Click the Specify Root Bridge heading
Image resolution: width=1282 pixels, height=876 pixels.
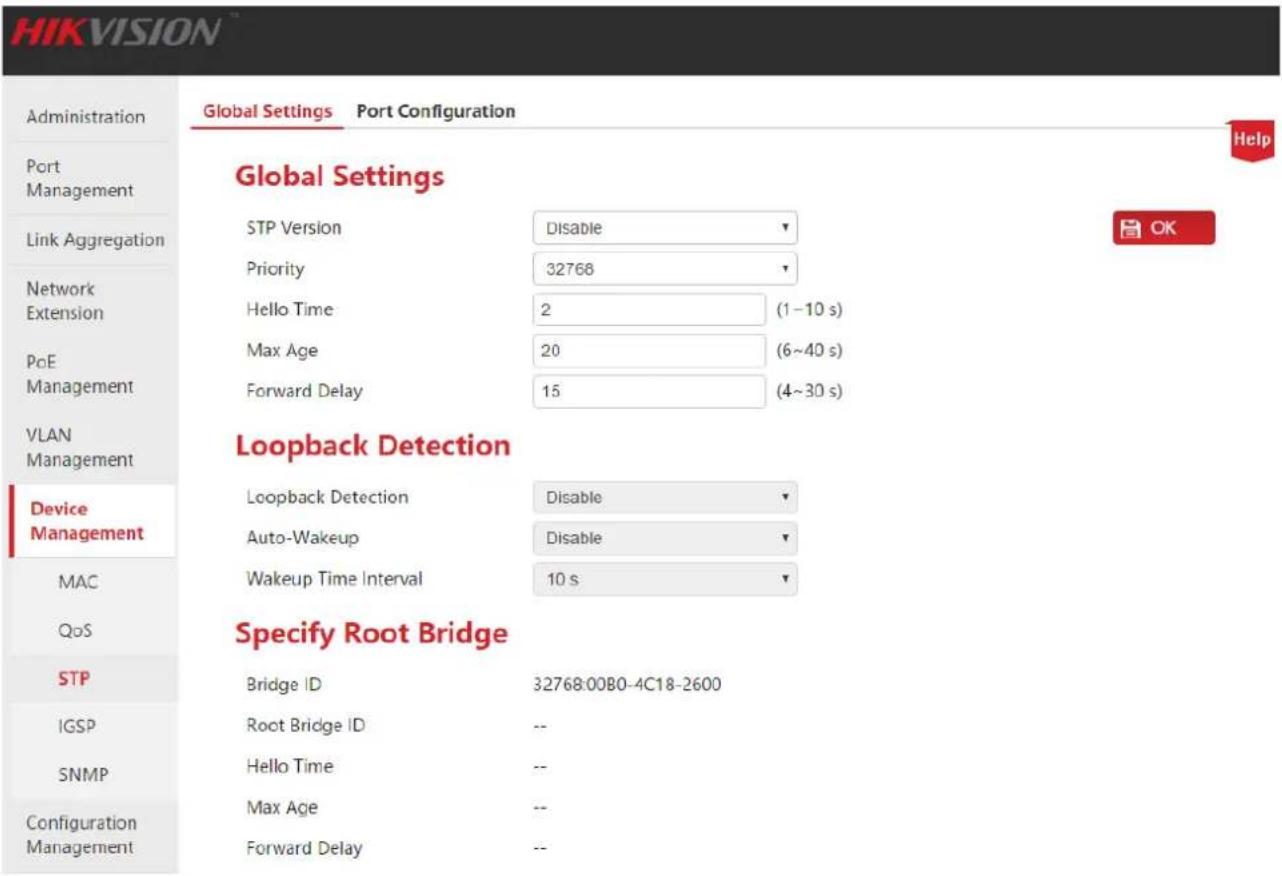coord(371,634)
